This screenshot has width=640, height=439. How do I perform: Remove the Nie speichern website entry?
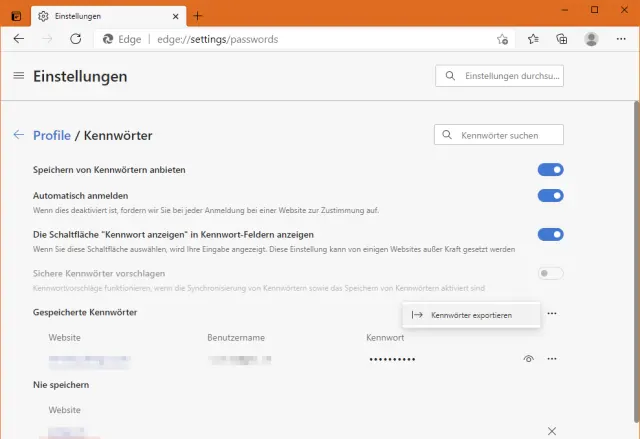click(x=552, y=431)
